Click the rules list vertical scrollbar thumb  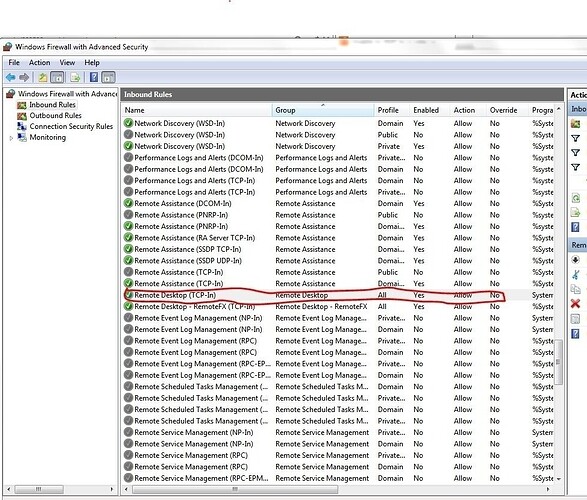coord(559,362)
